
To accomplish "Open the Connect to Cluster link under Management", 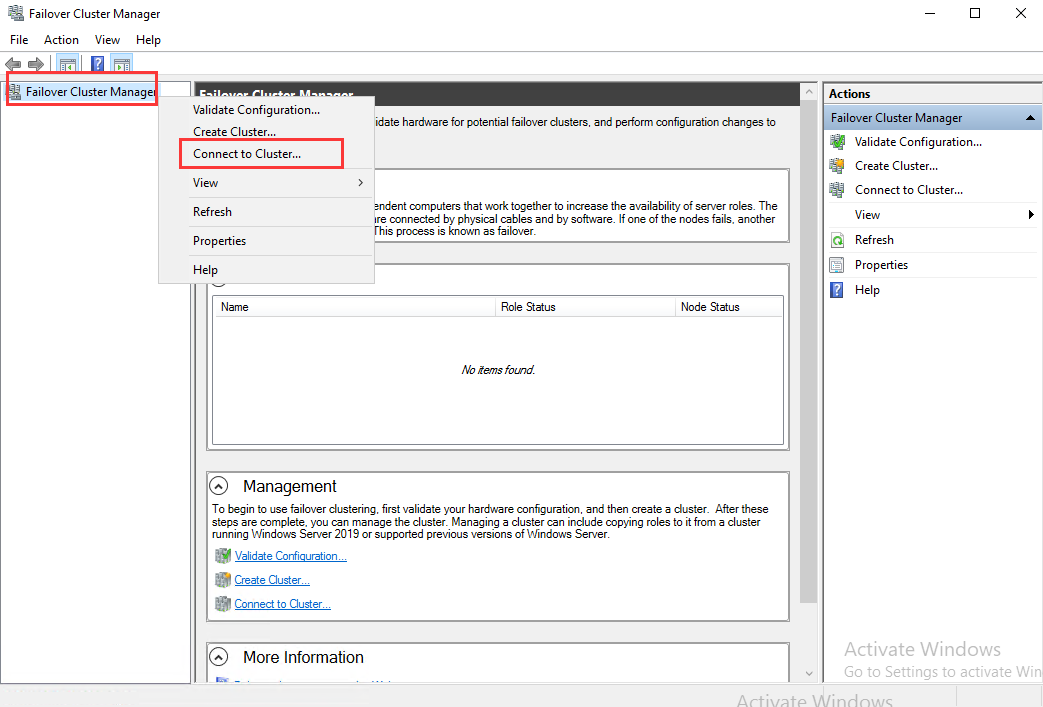I will coord(283,604).
